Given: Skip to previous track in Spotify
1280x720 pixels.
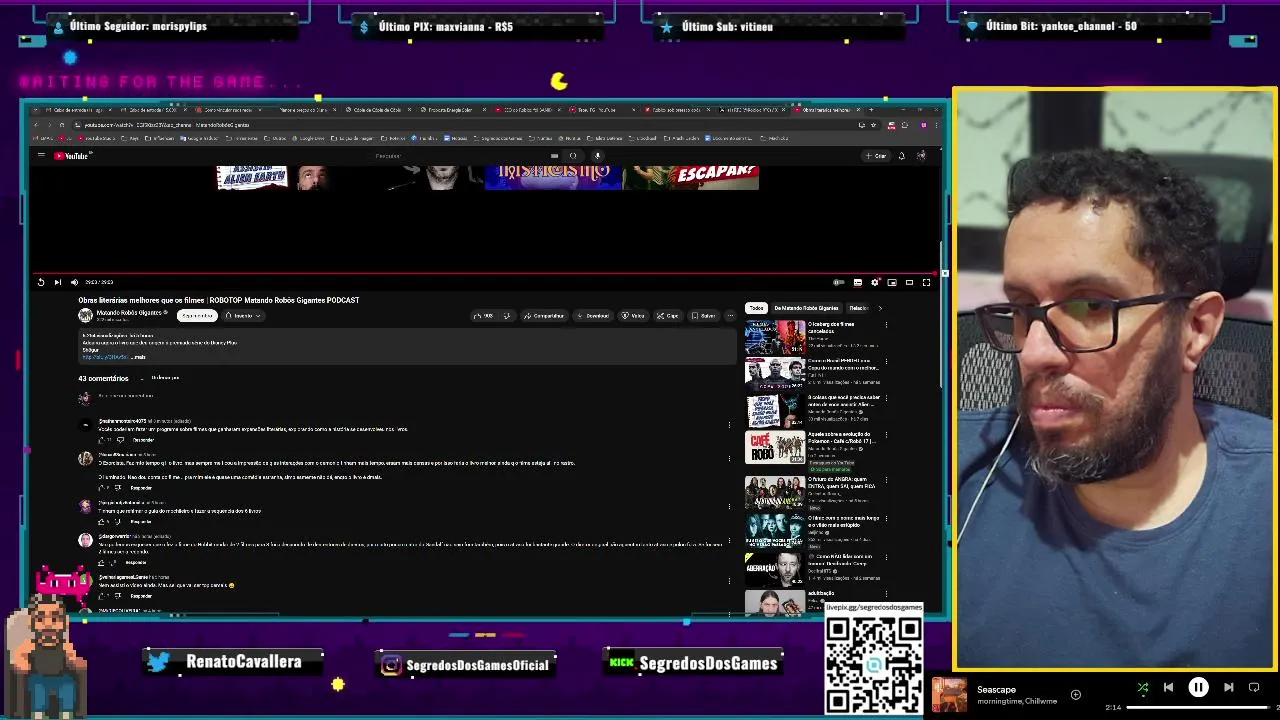Looking at the screenshot, I should pos(1168,688).
